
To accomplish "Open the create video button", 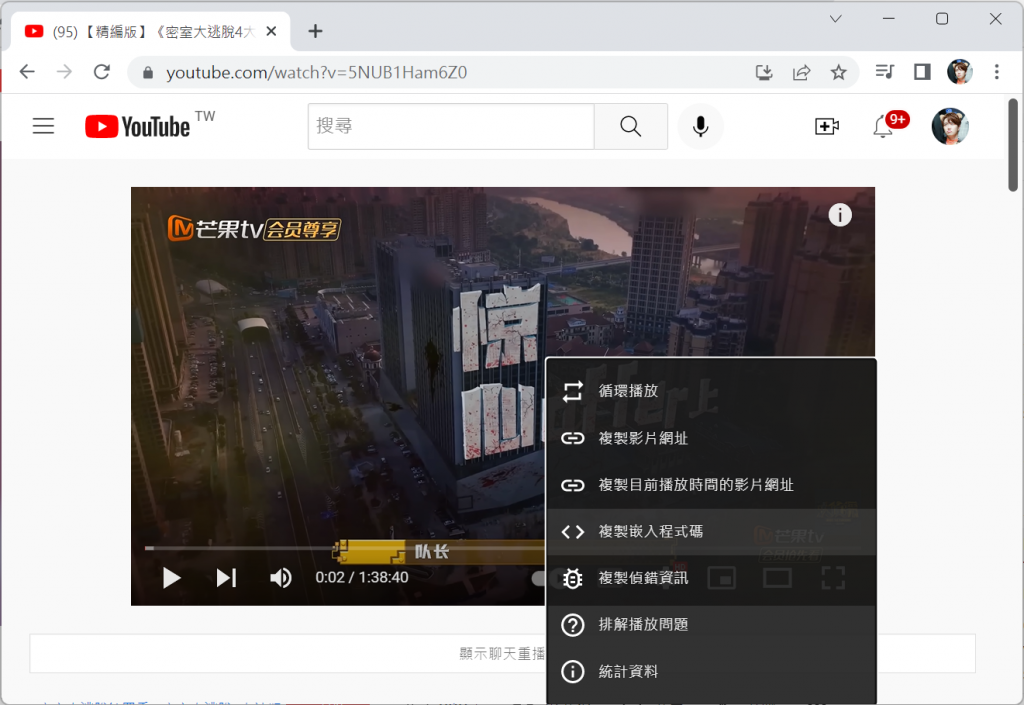I will tap(827, 126).
